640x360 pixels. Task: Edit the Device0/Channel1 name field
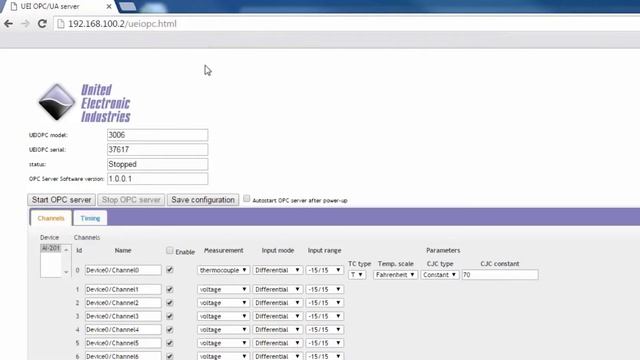click(123, 289)
